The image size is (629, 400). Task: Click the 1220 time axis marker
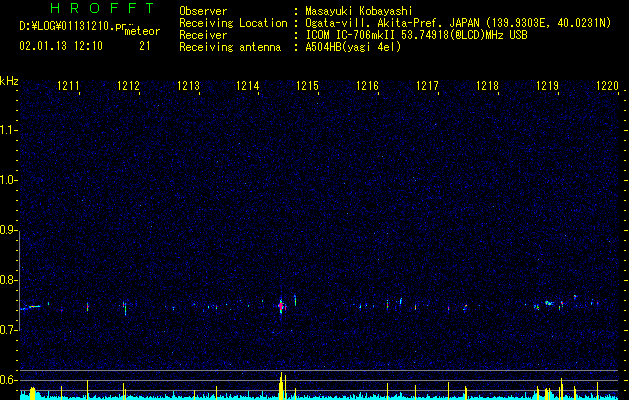click(608, 86)
